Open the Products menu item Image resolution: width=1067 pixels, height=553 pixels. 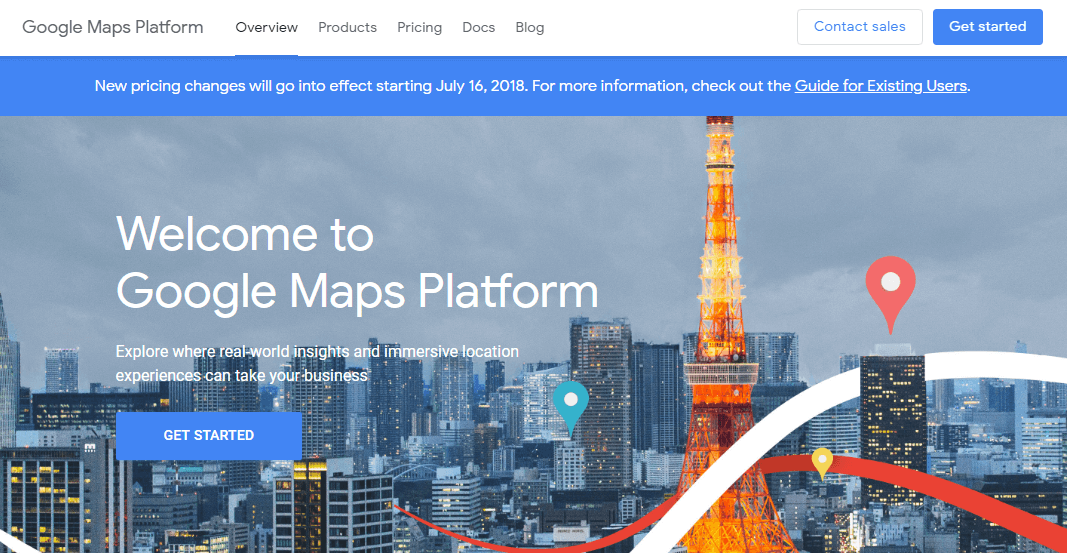point(347,27)
